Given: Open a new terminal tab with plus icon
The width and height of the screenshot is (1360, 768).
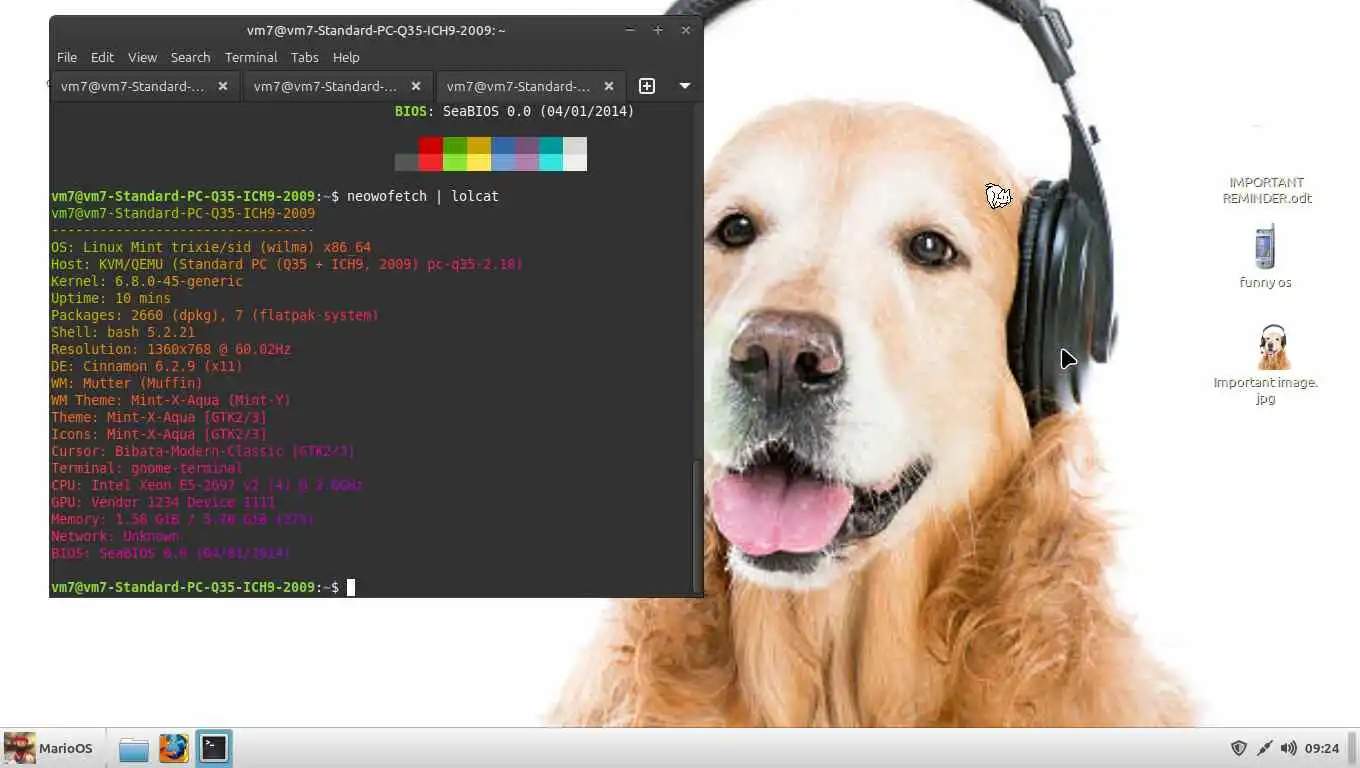Looking at the screenshot, I should click(x=647, y=86).
